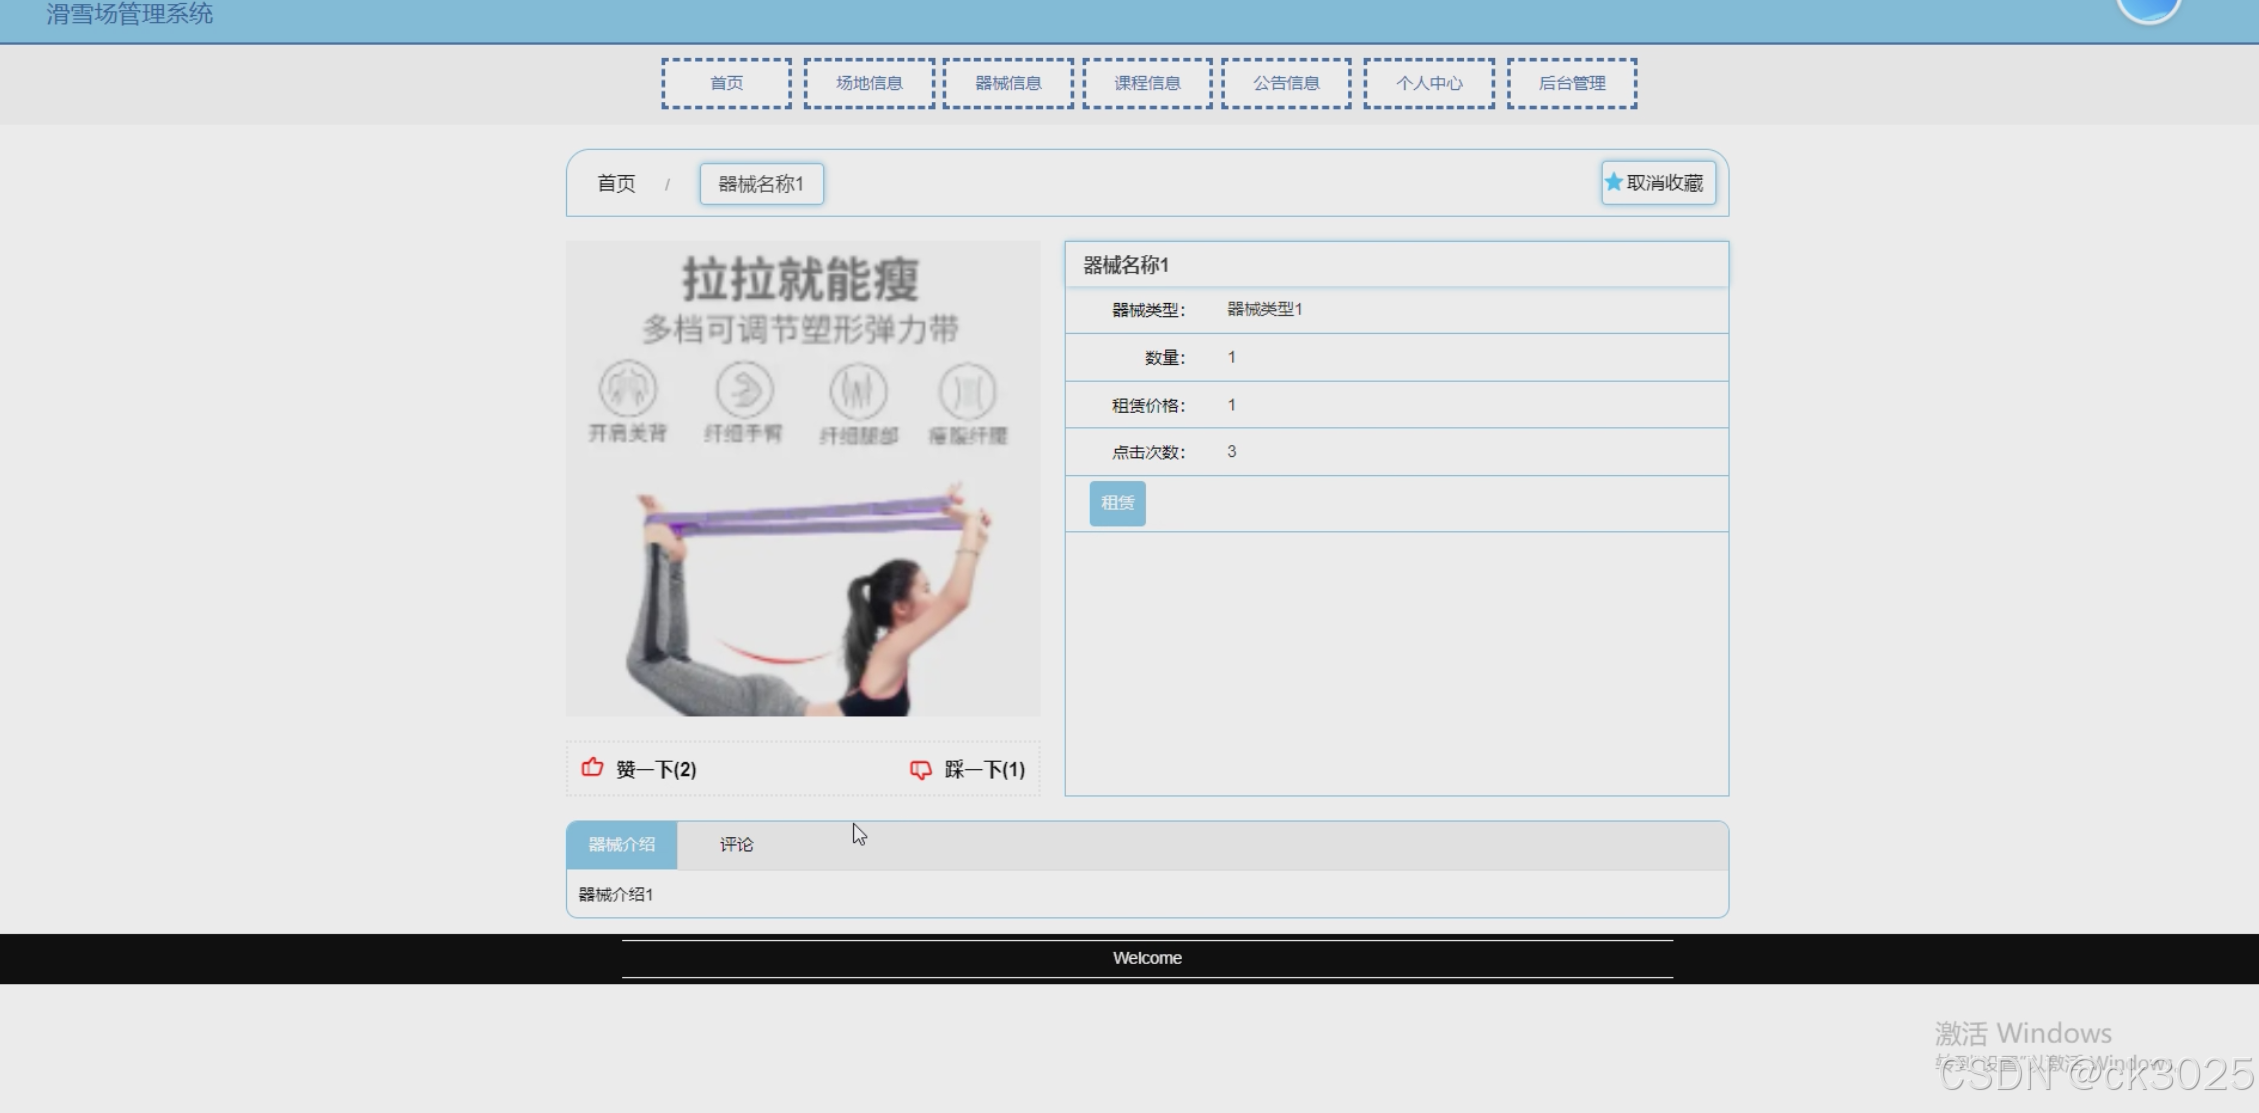The image size is (2259, 1113).
Task: Click the star icon on 取消收藏
Action: (1613, 182)
